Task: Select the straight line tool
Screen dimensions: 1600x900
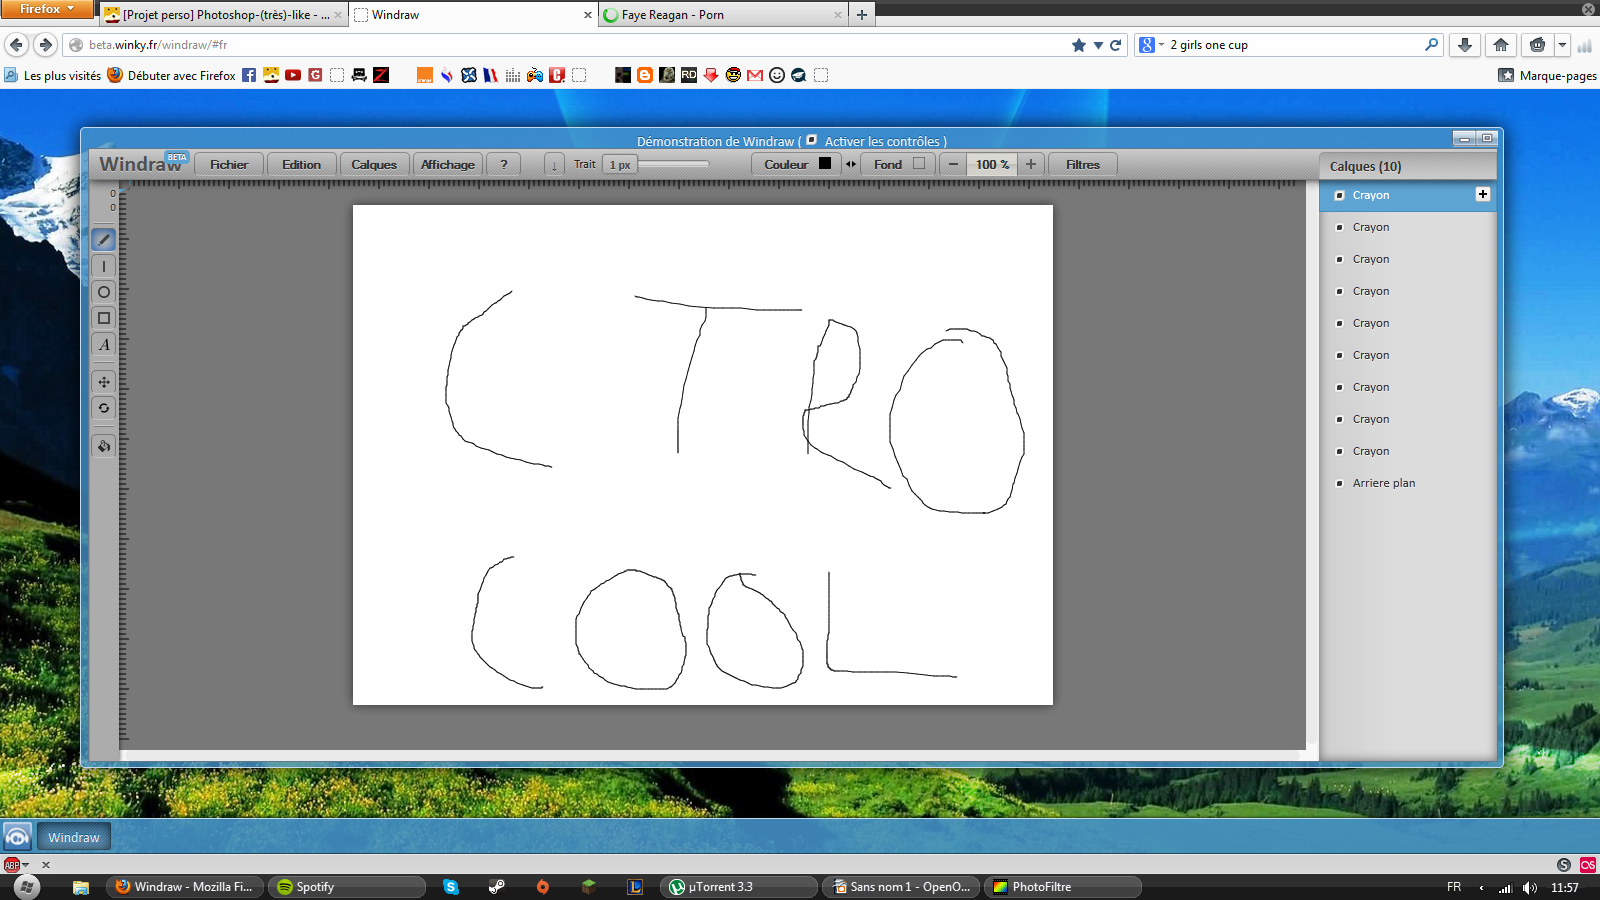Action: (x=104, y=266)
